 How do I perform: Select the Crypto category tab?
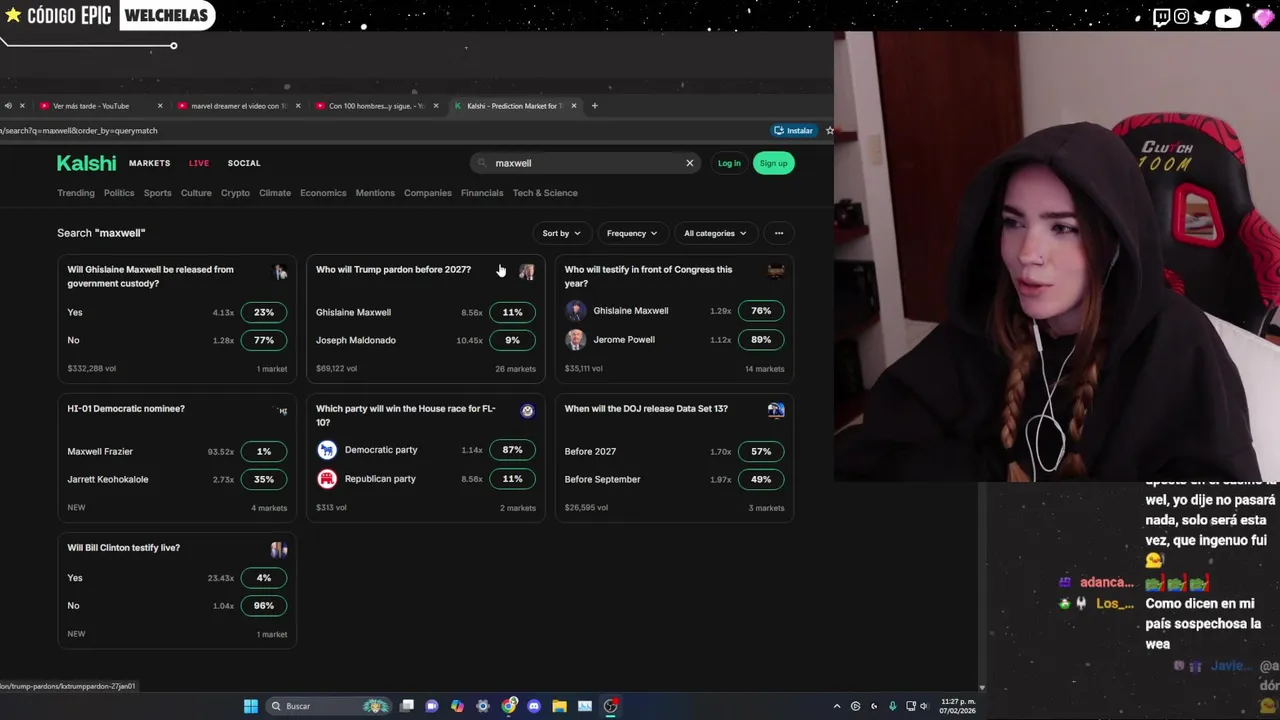(x=235, y=193)
